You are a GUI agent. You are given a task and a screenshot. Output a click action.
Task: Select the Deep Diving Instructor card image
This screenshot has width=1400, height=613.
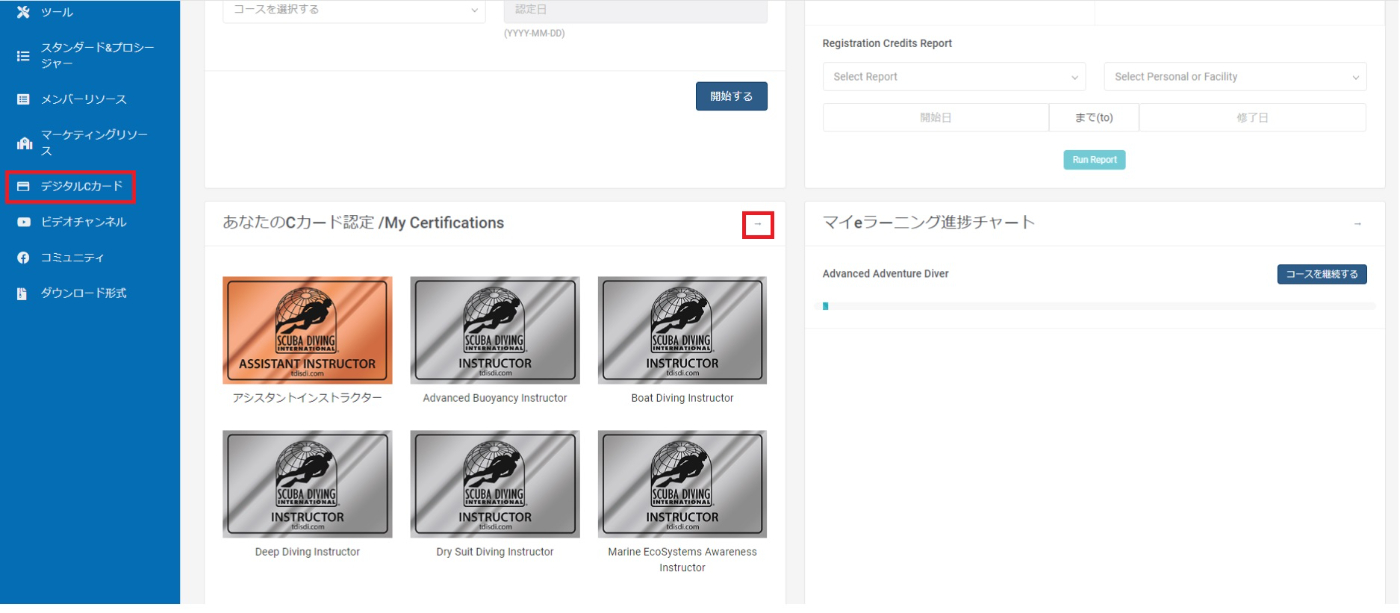pyautogui.click(x=307, y=485)
